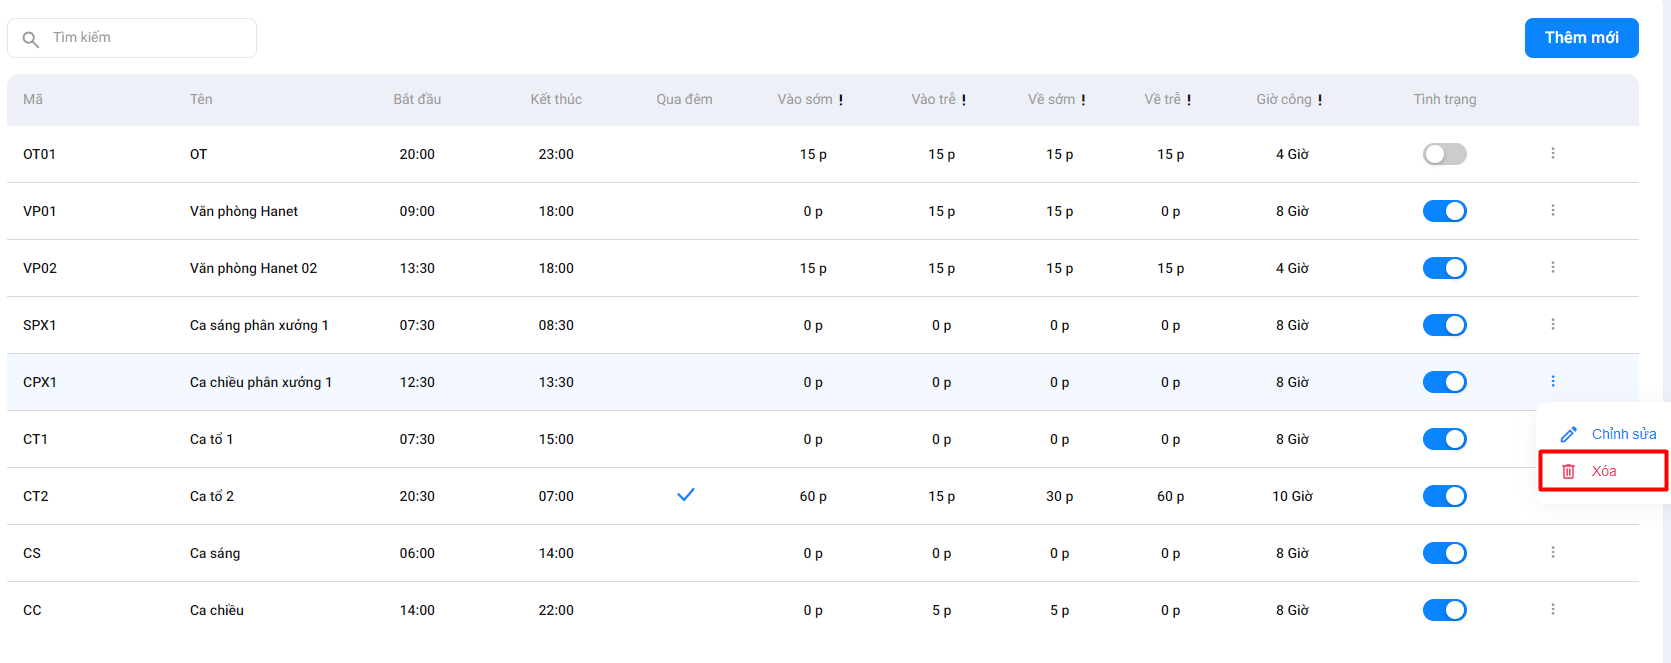Select the Văn phòng Hanet 02 name cell

[x=253, y=268]
